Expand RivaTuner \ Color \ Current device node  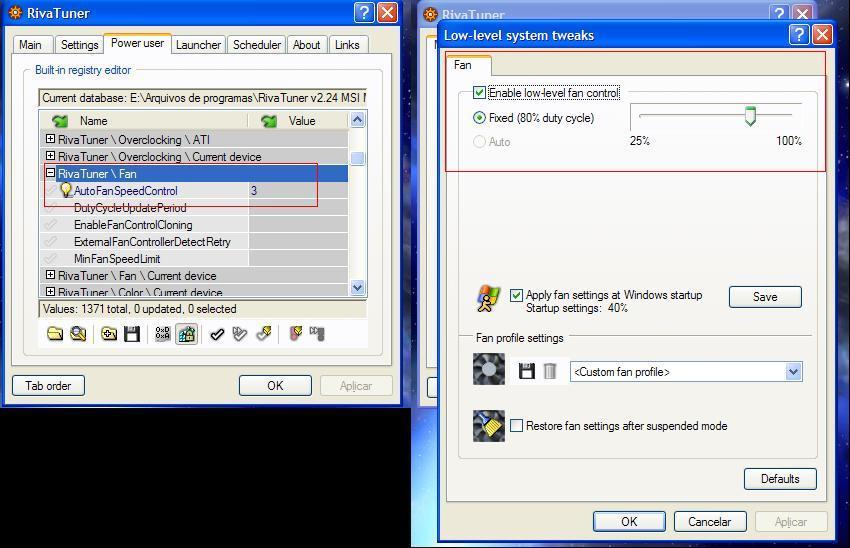coord(50,291)
